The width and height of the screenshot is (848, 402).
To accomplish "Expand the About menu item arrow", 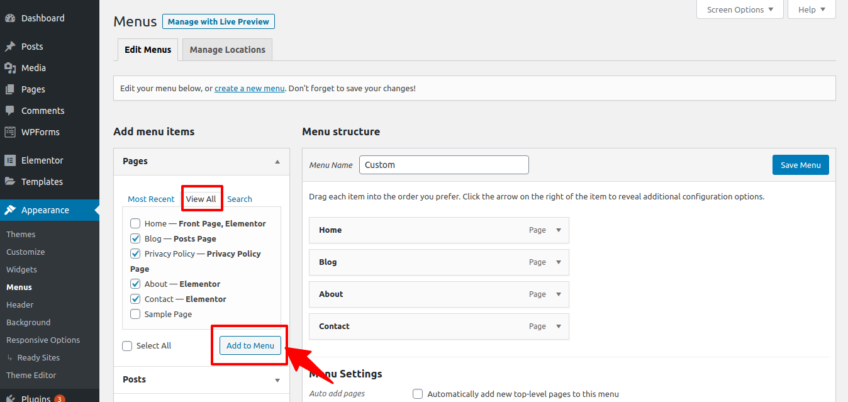I will point(559,294).
